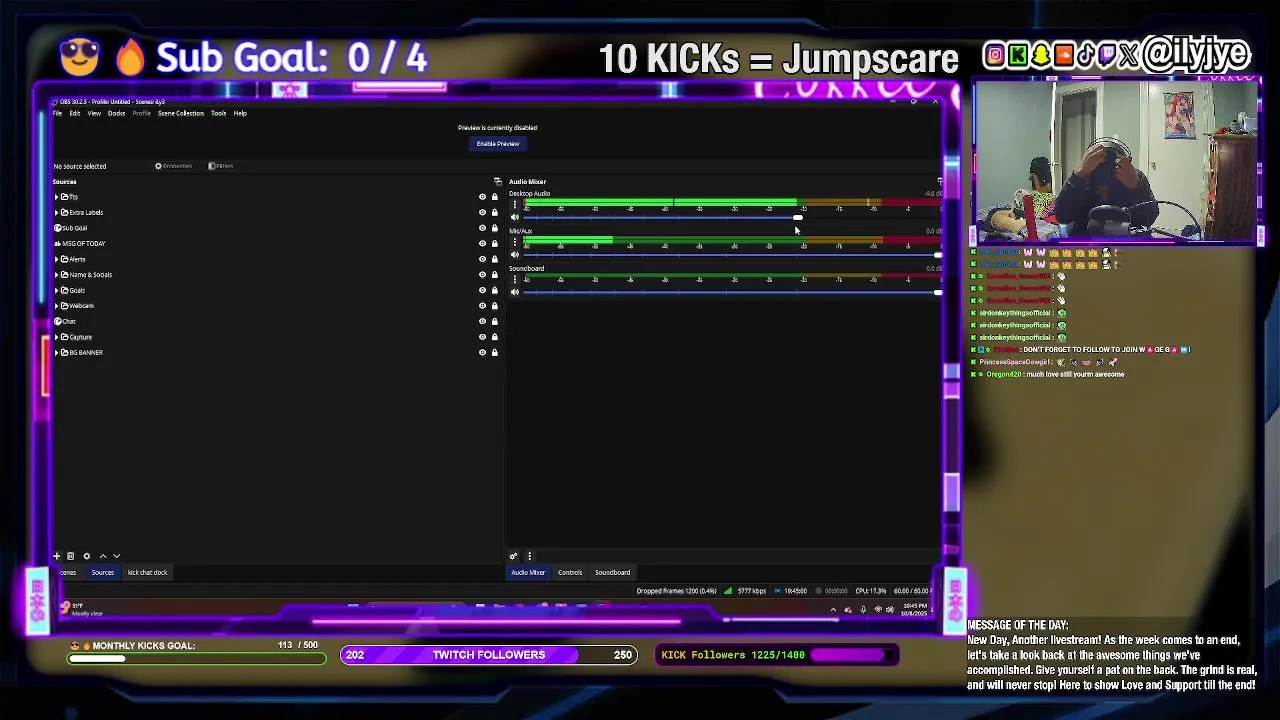
Task: Expand the Capture source group
Action: pos(56,337)
